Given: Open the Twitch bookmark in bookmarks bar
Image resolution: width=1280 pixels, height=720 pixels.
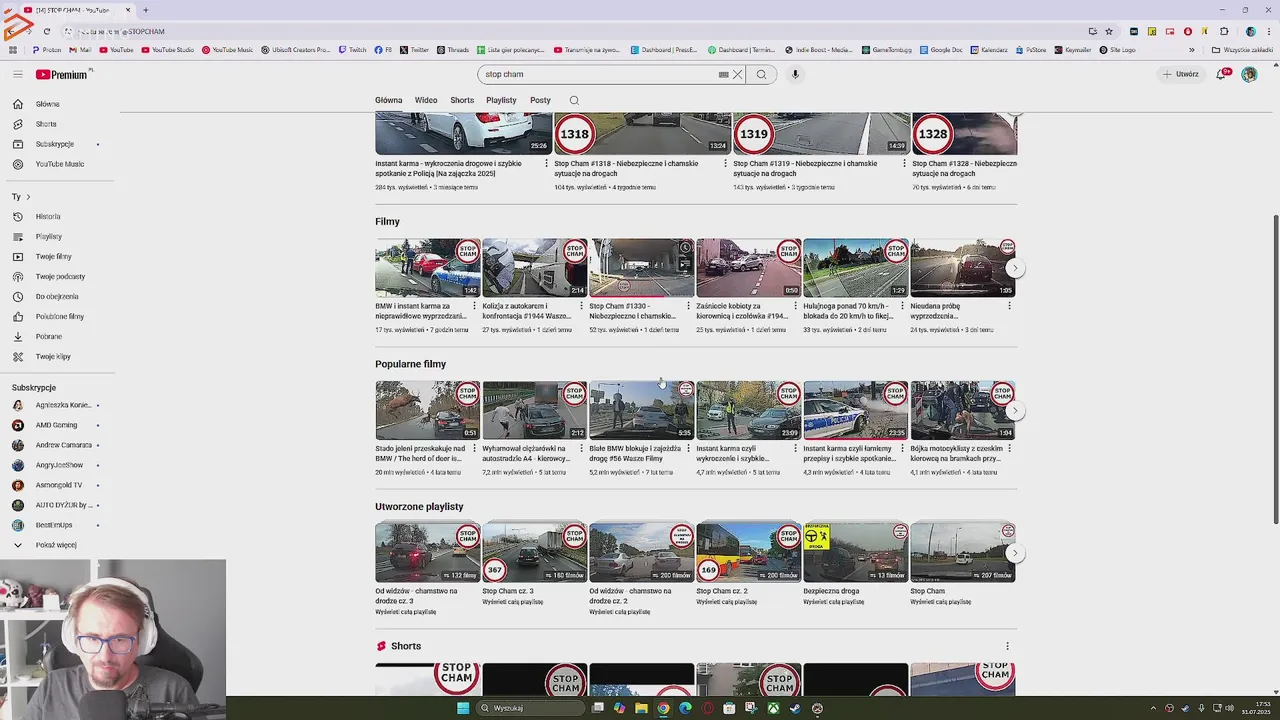Looking at the screenshot, I should pyautogui.click(x=352, y=49).
